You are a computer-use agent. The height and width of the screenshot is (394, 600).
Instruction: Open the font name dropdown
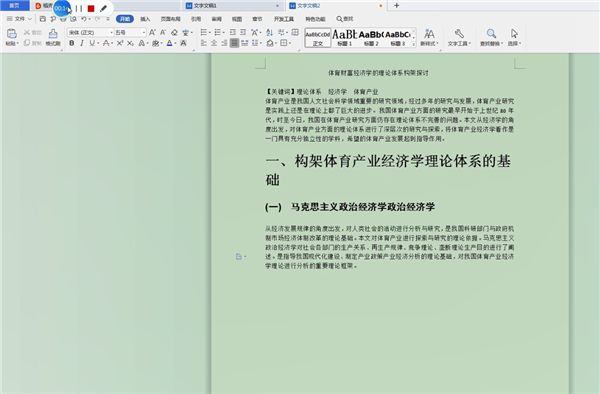111,33
